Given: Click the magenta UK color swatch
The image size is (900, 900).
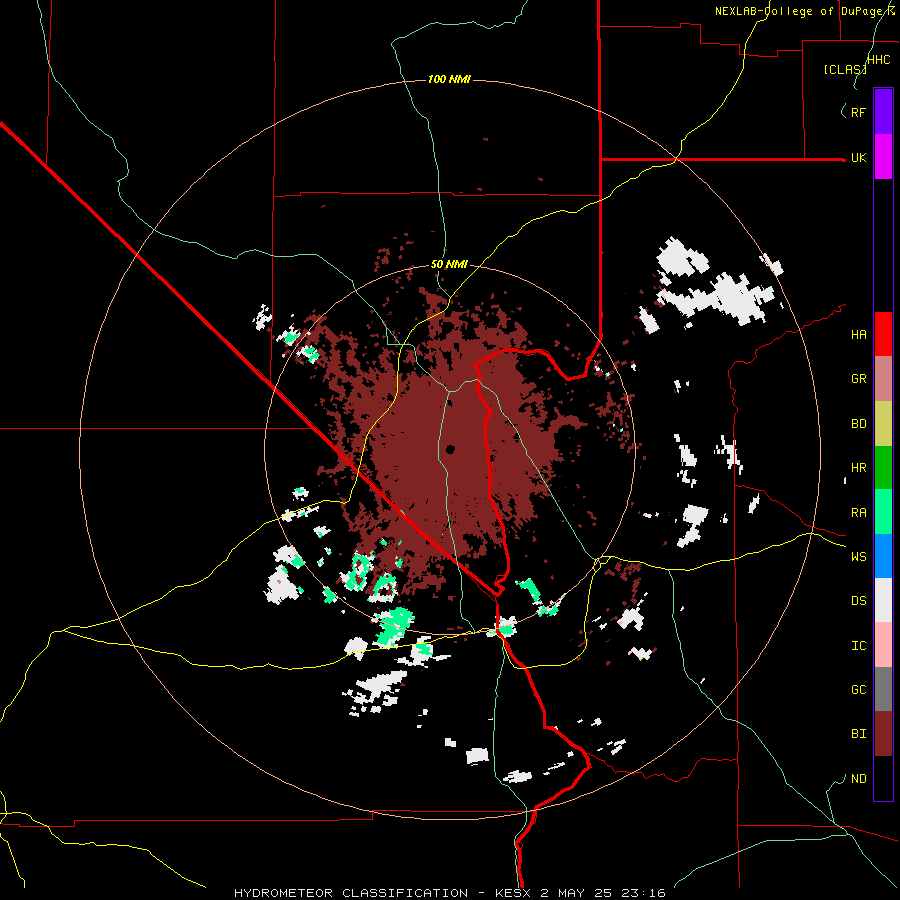Looking at the screenshot, I should pos(883,157).
